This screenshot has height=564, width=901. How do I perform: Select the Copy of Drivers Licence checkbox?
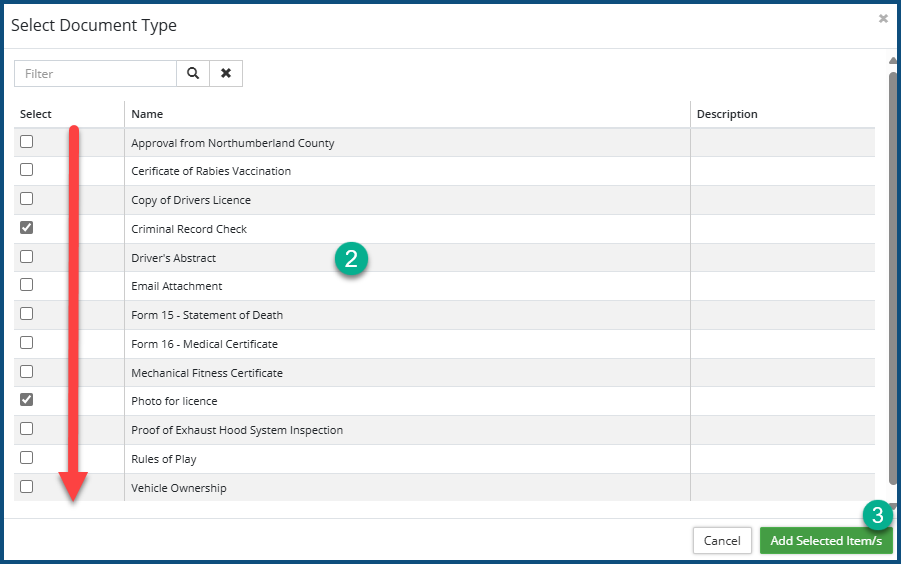[27, 199]
